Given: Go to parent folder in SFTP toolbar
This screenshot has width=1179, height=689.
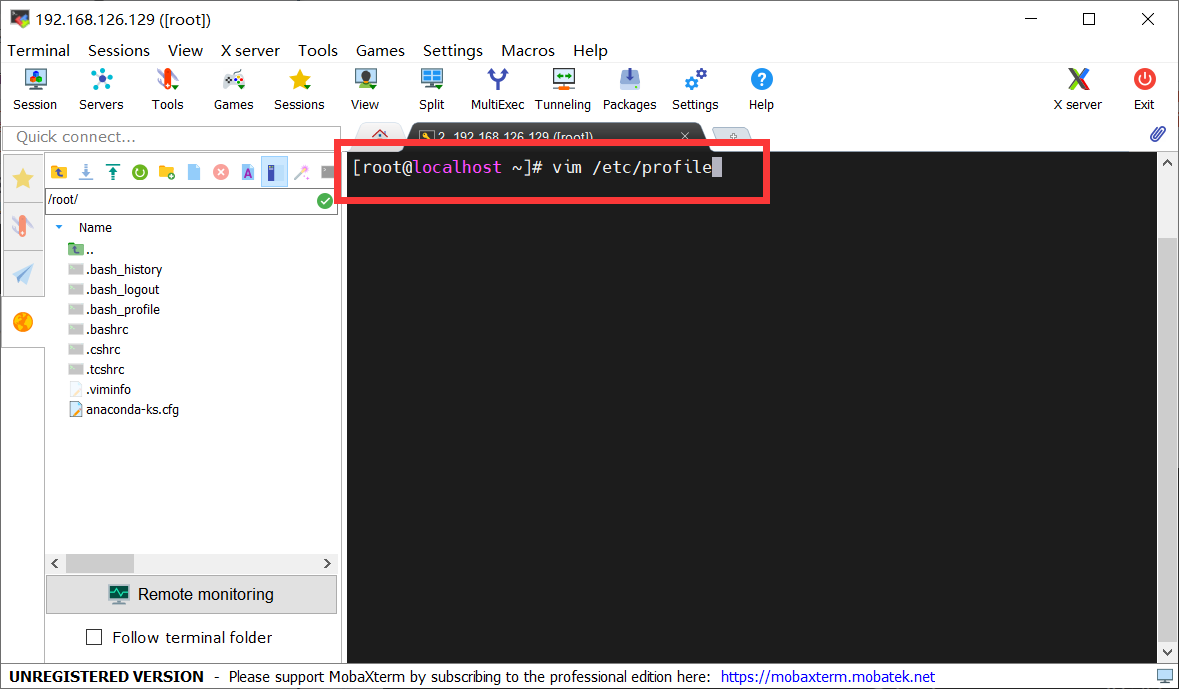Looking at the screenshot, I should 59,172.
